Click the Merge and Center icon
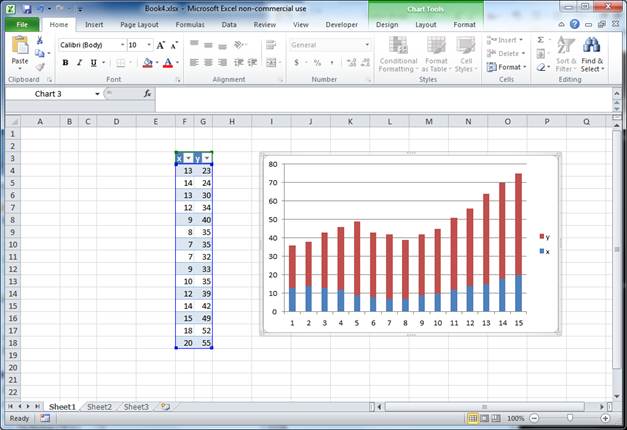This screenshot has width=627, height=430. (x=271, y=62)
